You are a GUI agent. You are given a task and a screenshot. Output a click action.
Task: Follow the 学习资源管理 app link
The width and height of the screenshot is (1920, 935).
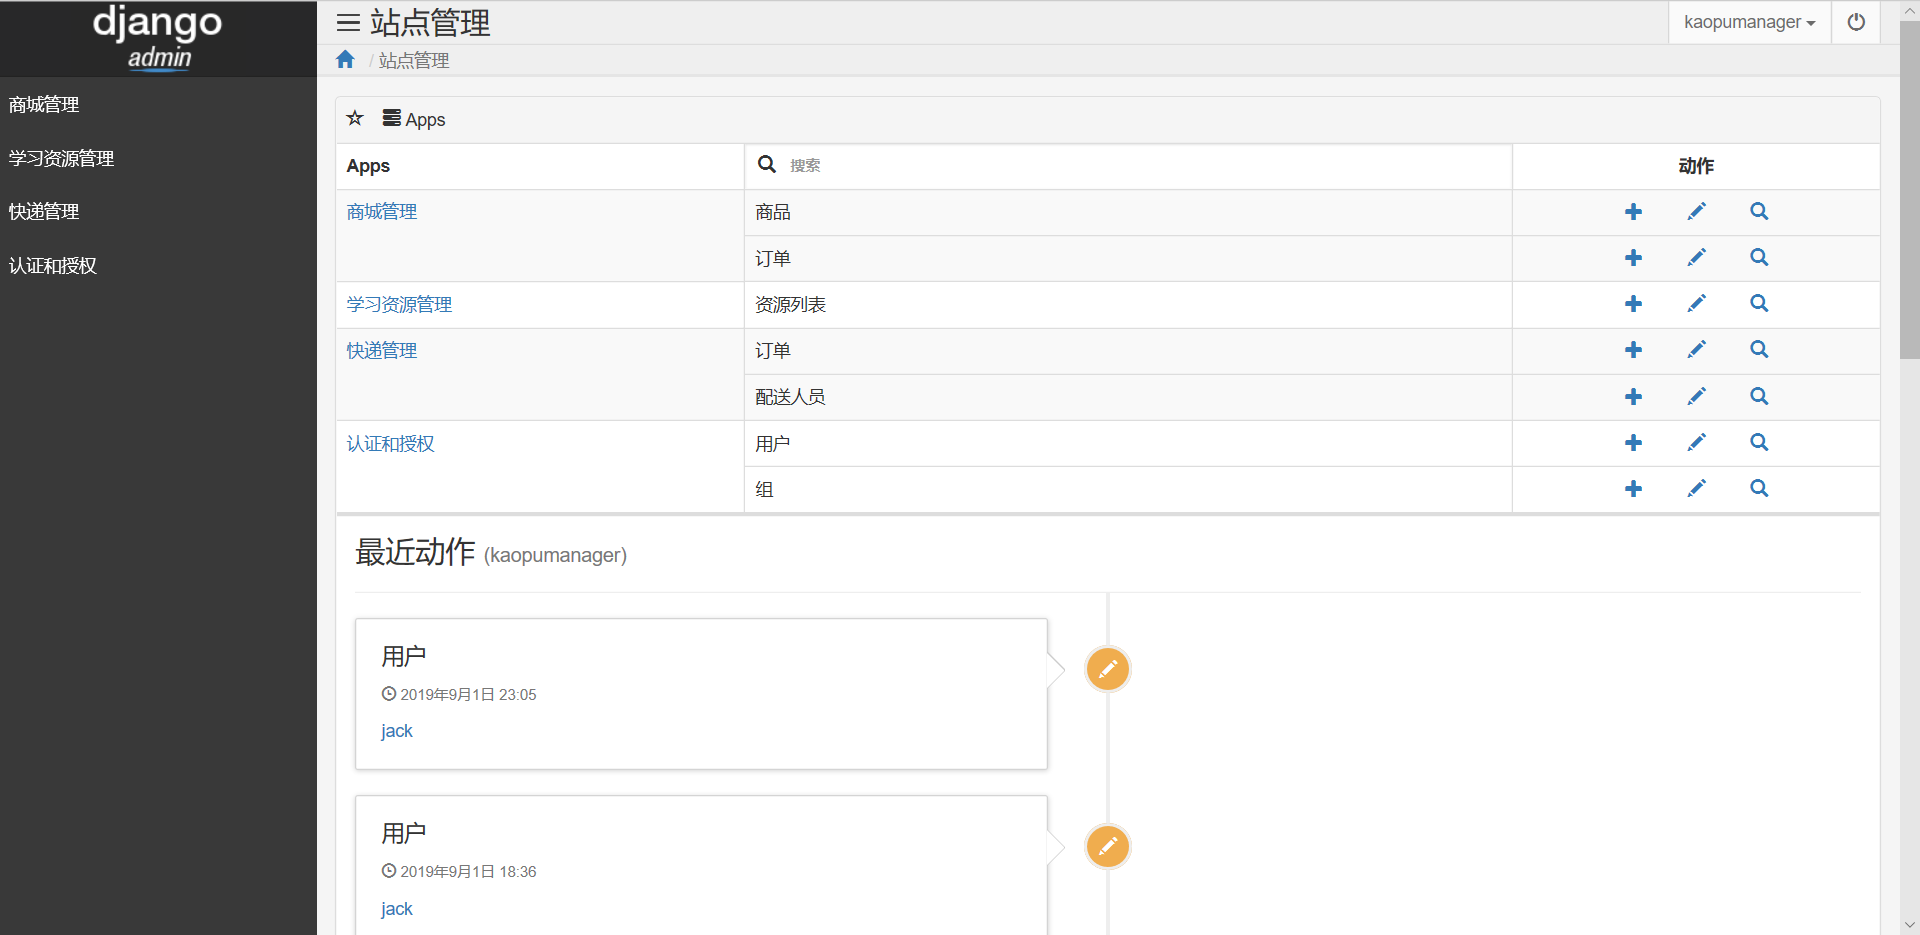click(398, 304)
